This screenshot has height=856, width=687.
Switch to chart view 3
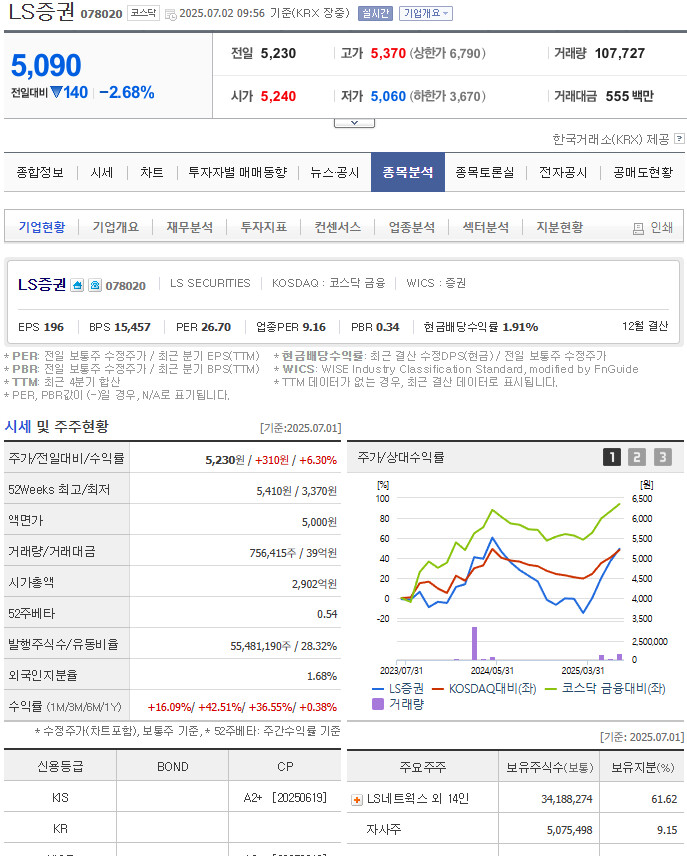(x=662, y=457)
